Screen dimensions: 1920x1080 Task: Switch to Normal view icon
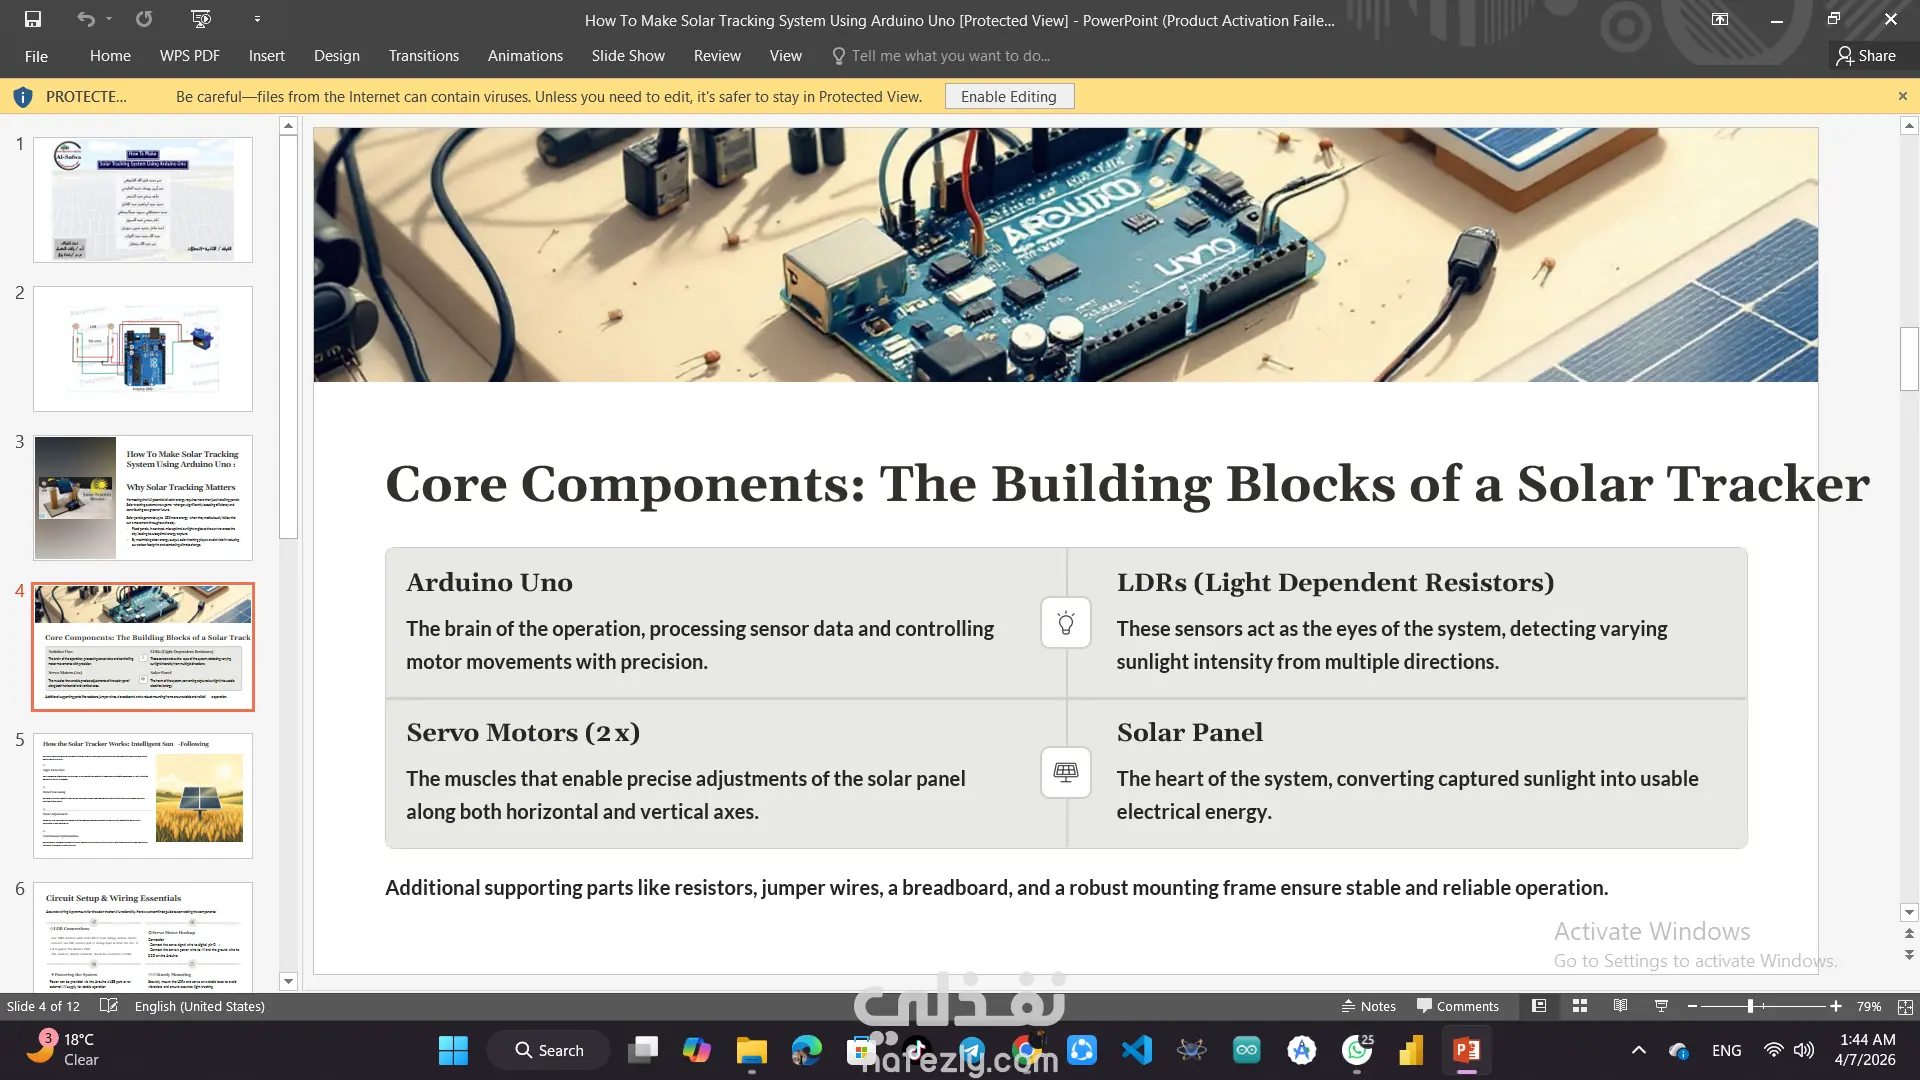pyautogui.click(x=1539, y=1006)
